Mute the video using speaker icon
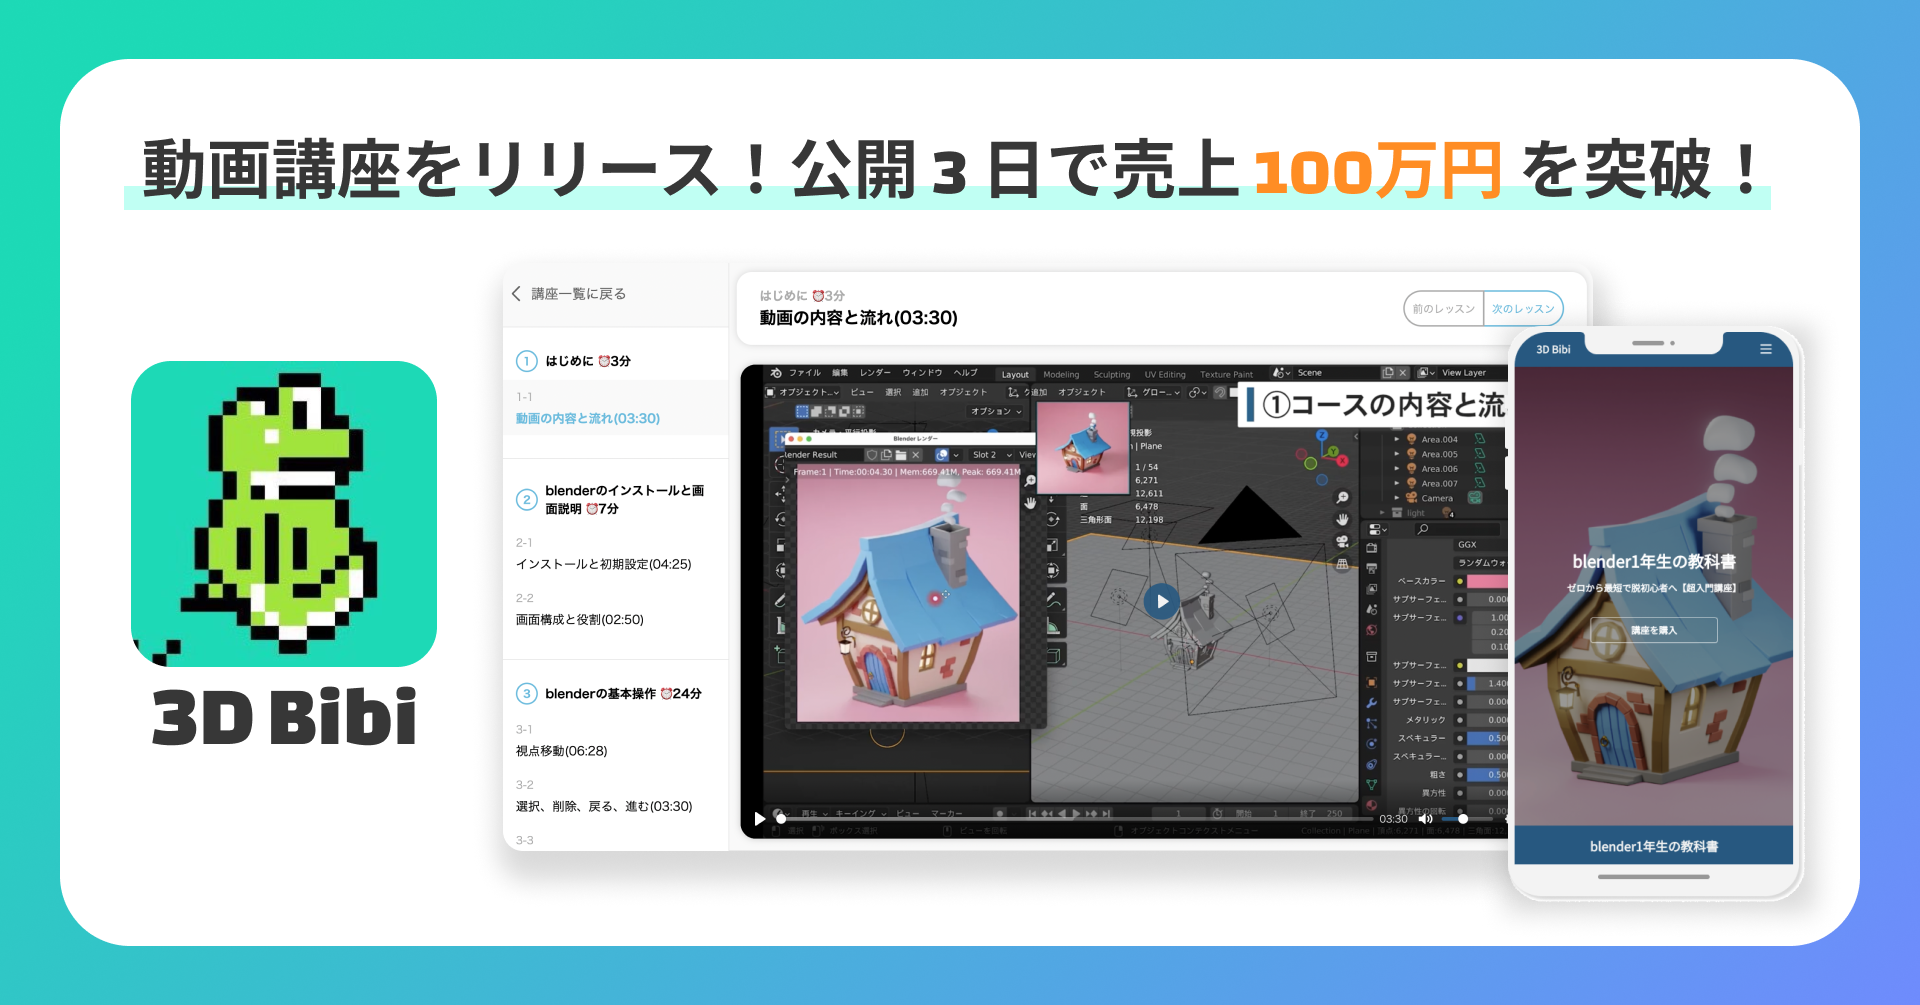The width and height of the screenshot is (1920, 1005). pos(1425,819)
